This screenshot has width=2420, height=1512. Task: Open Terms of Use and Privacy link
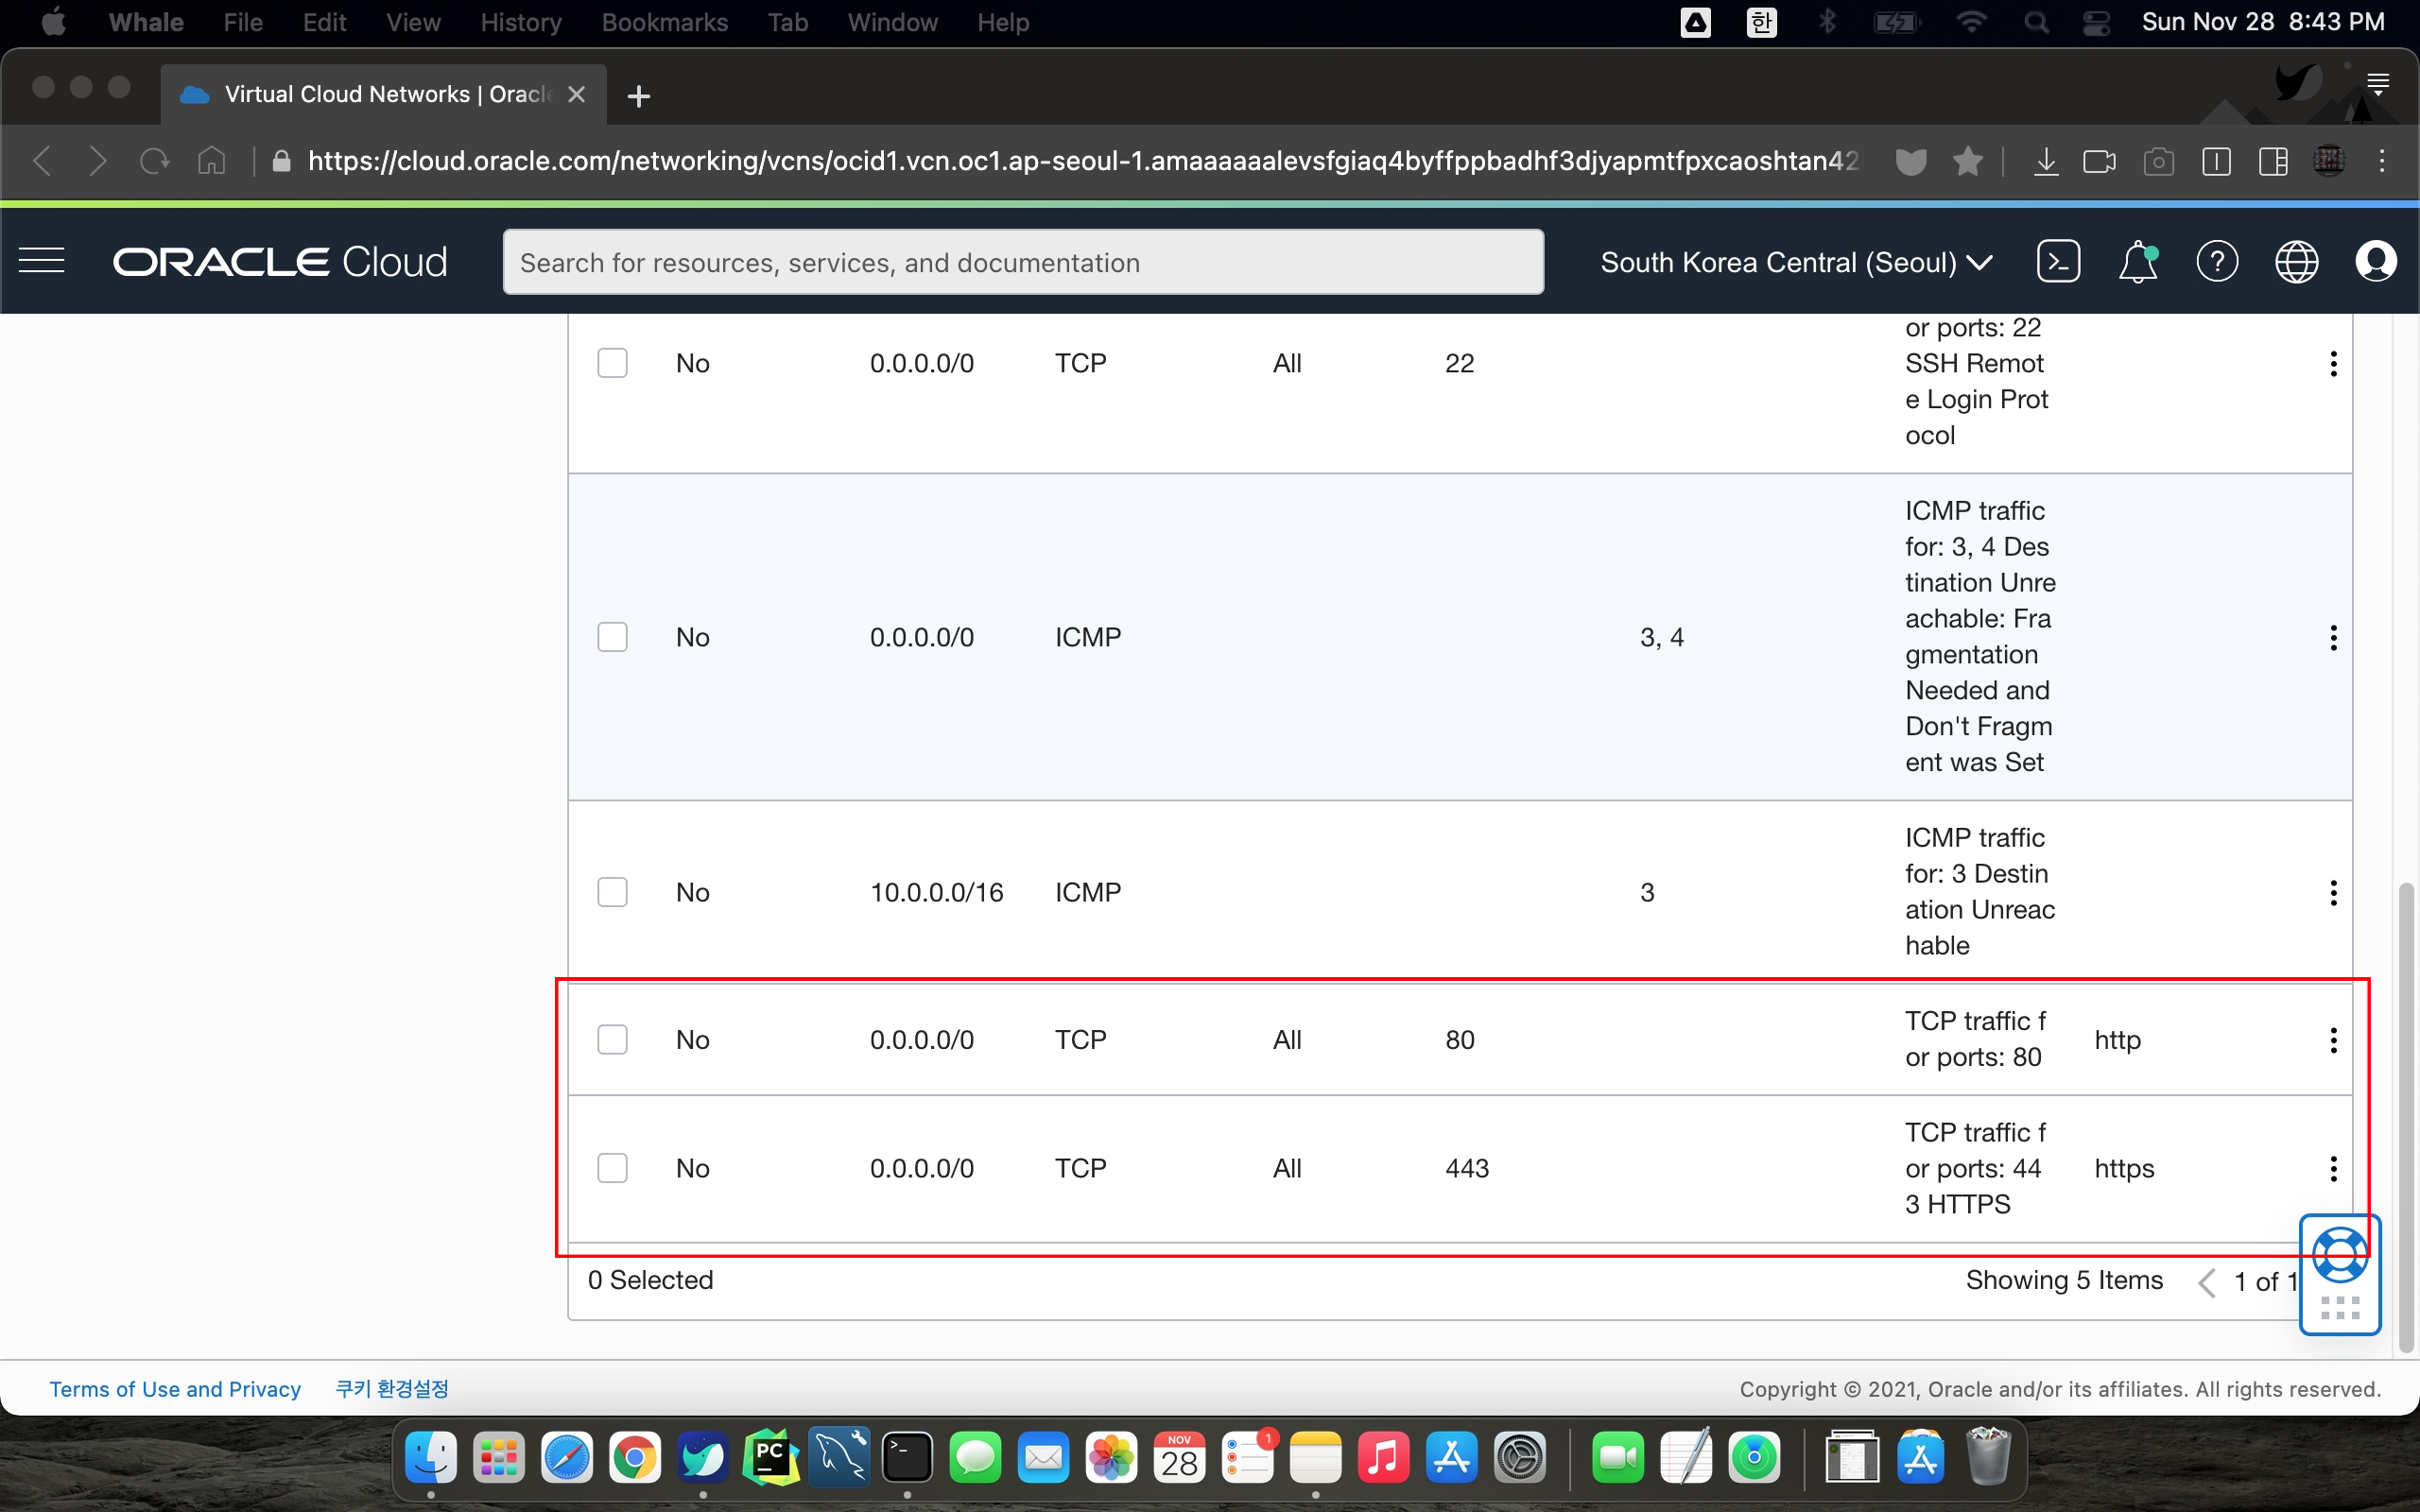pyautogui.click(x=175, y=1389)
